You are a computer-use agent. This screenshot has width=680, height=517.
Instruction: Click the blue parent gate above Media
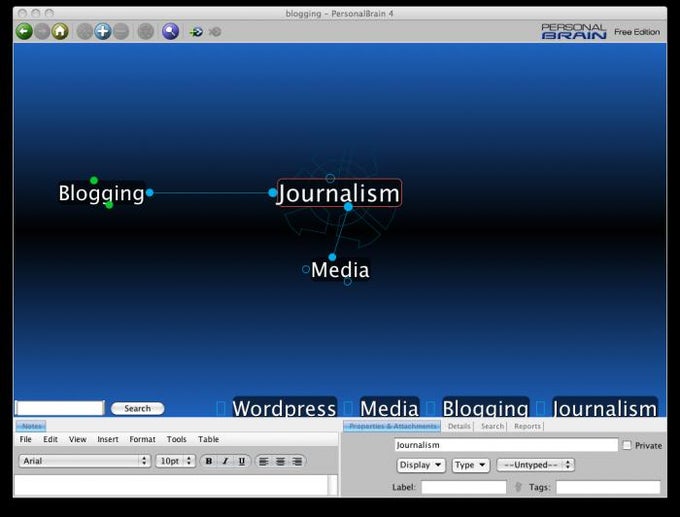tap(332, 257)
